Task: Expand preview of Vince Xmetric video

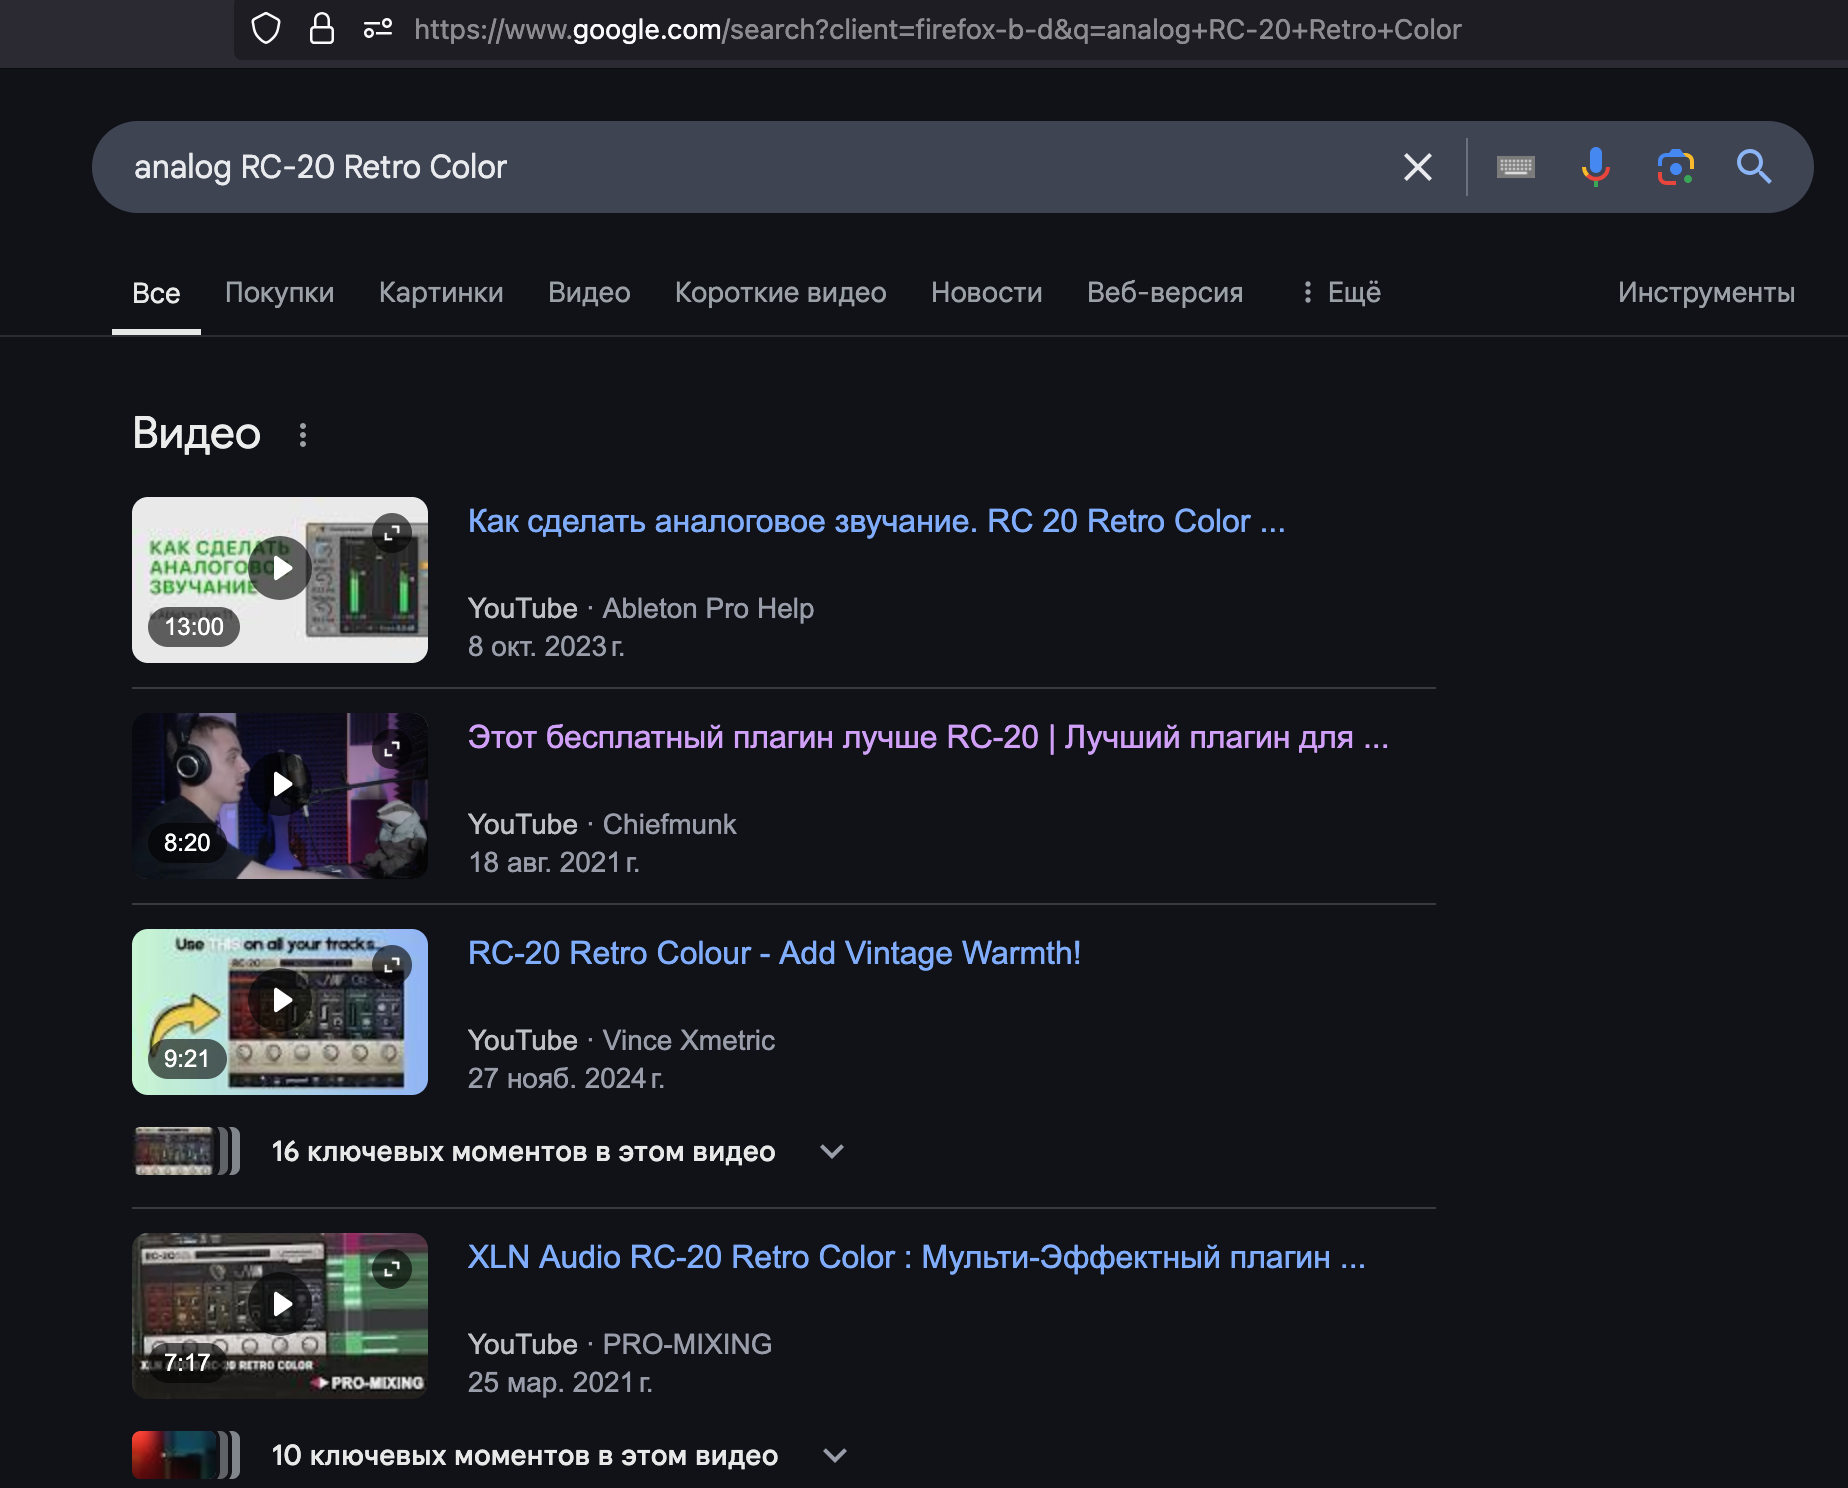Action: pyautogui.click(x=392, y=964)
